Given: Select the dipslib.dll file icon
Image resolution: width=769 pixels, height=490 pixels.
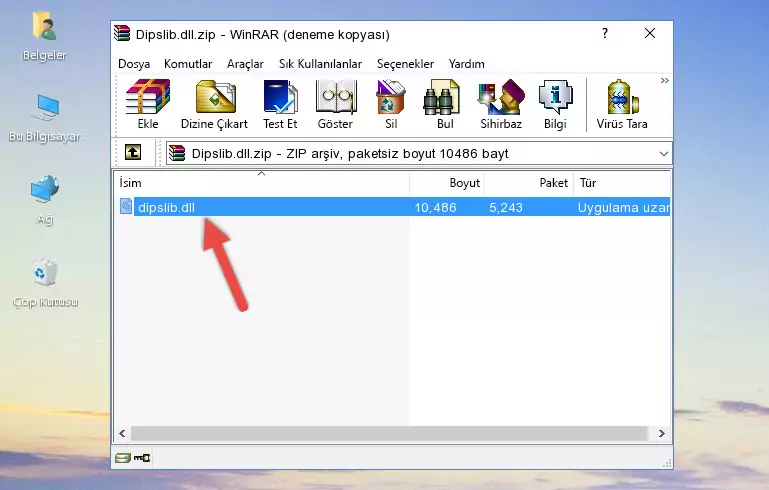Looking at the screenshot, I should pyautogui.click(x=126, y=206).
